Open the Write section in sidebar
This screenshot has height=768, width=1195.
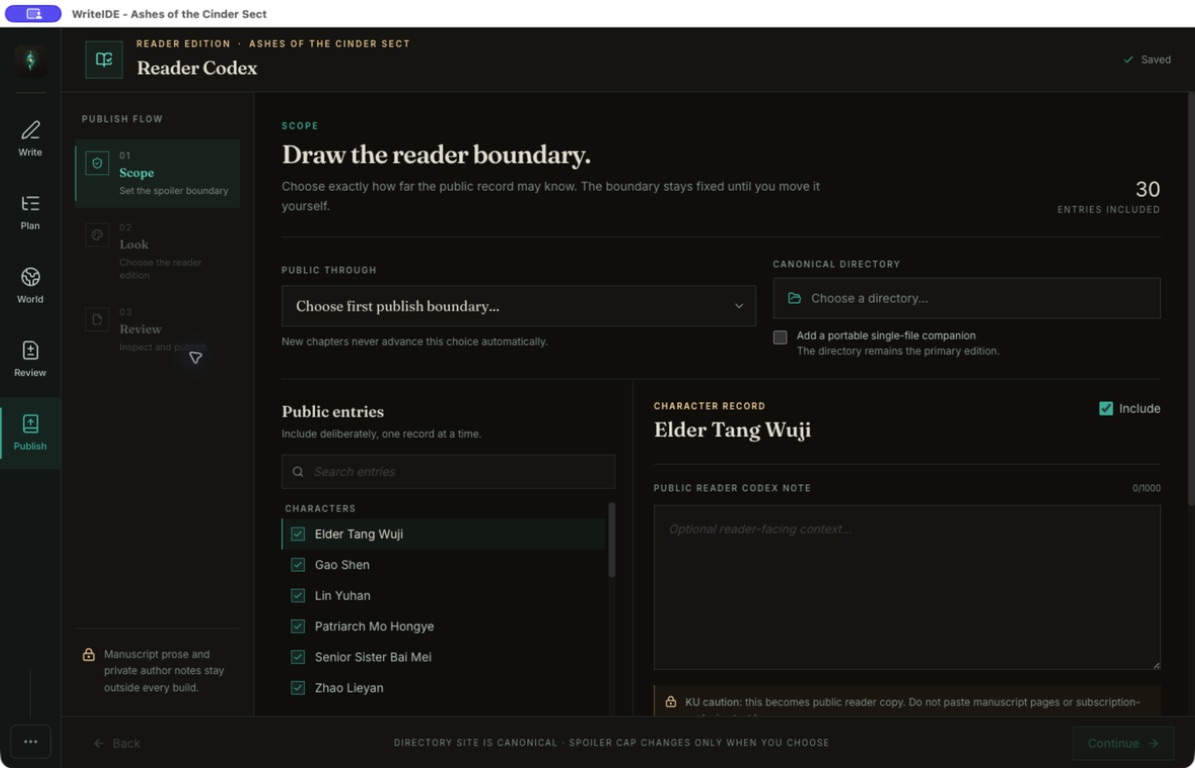[x=30, y=139]
